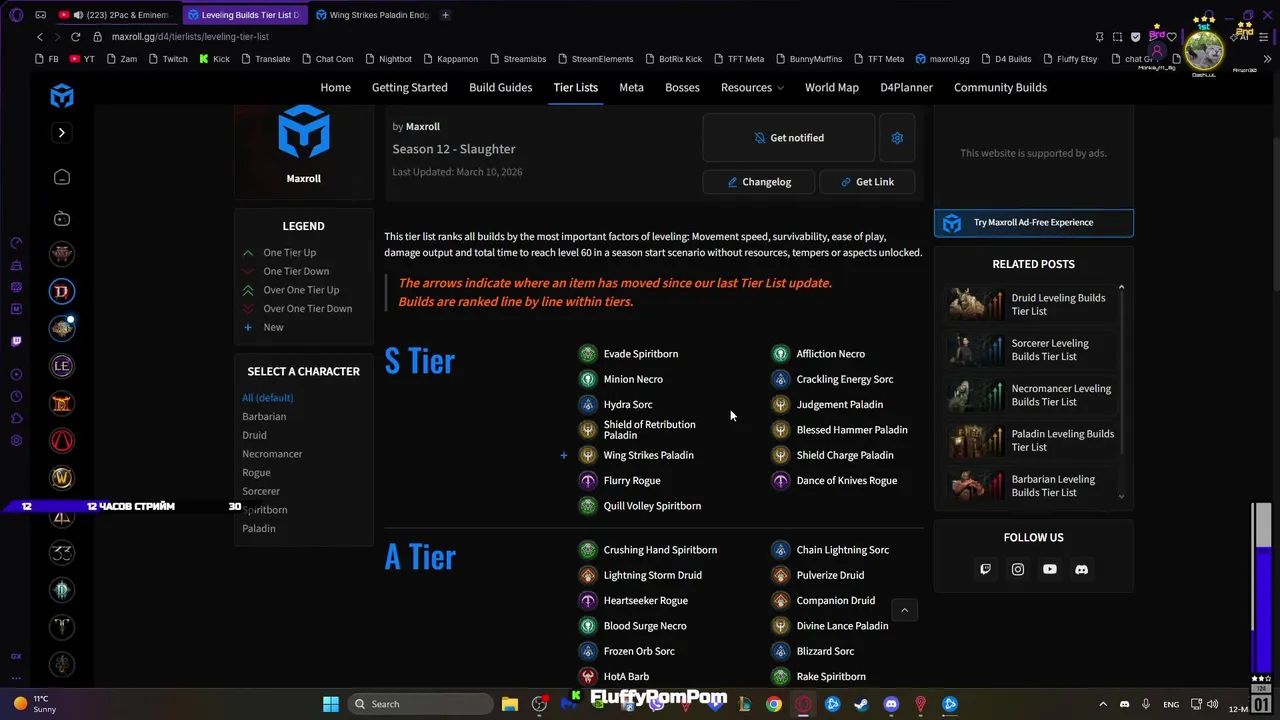
Task: Open the Windows Start menu
Action: click(331, 704)
